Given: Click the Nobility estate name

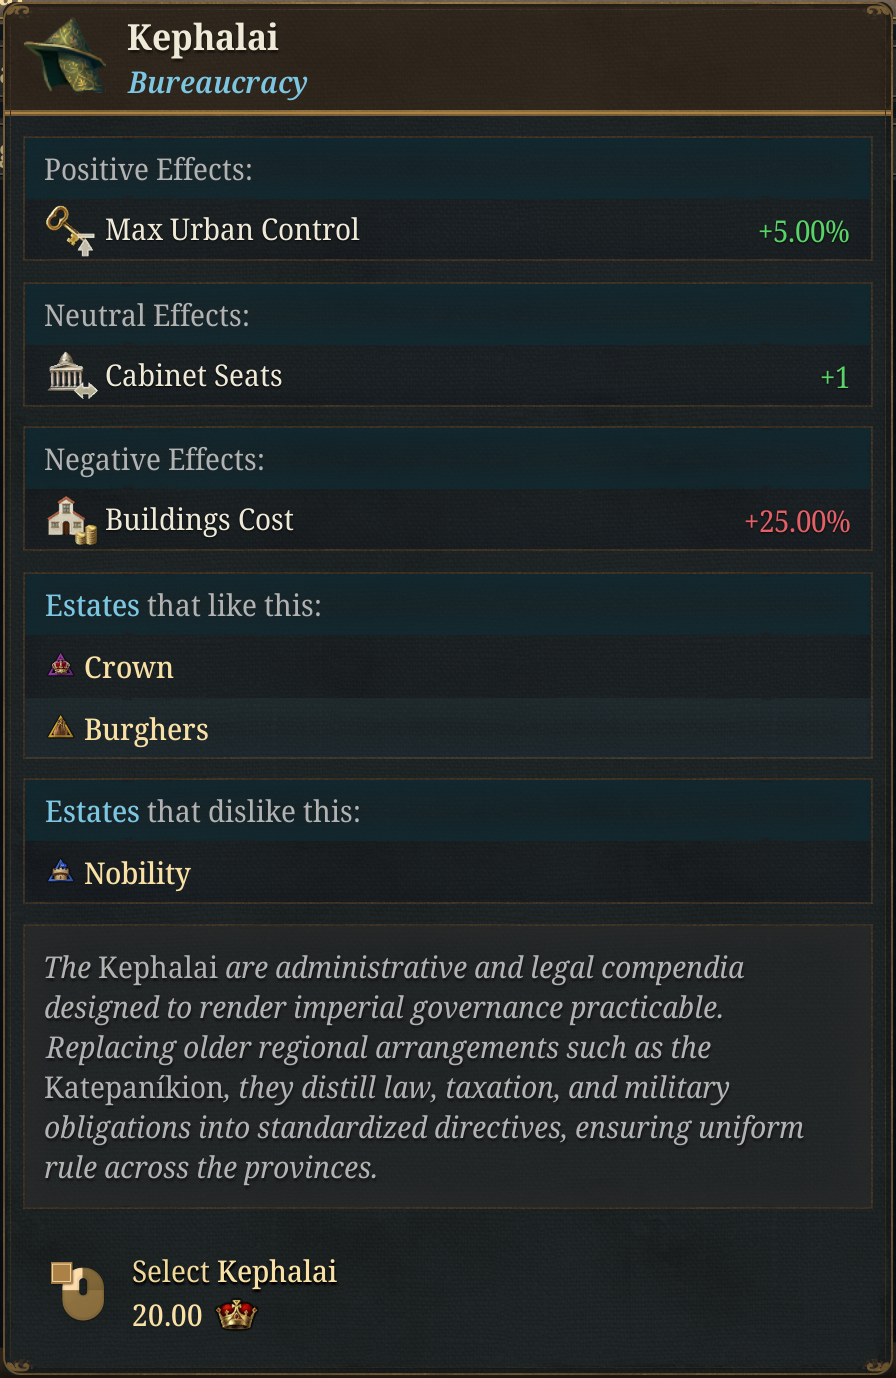Looking at the screenshot, I should pos(137,874).
